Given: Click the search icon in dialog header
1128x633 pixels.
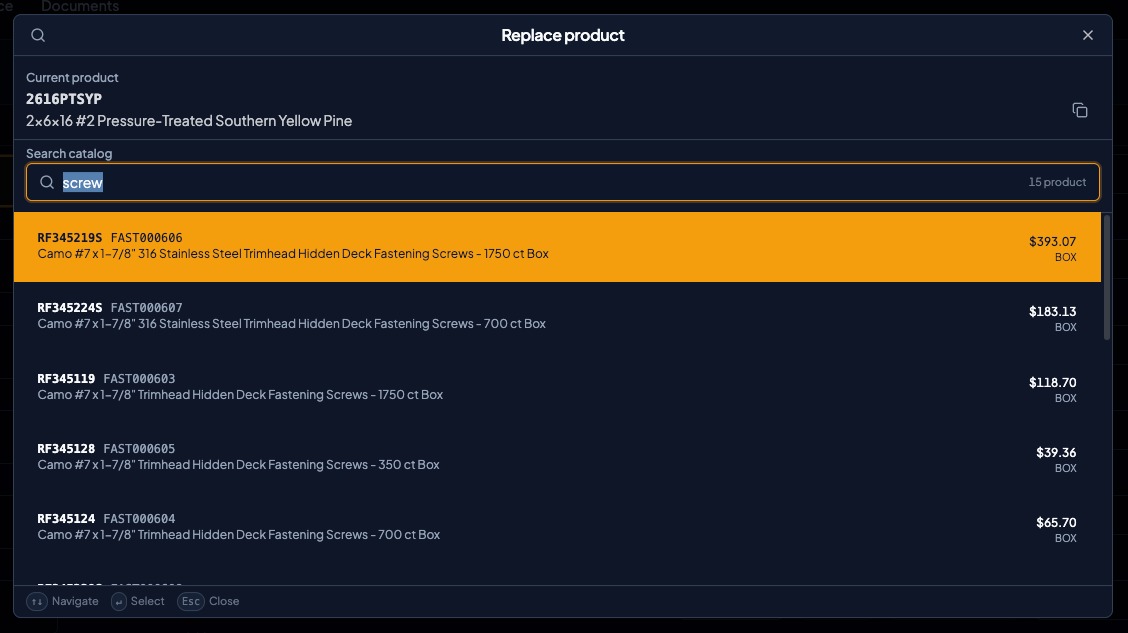Looking at the screenshot, I should pyautogui.click(x=38, y=35).
